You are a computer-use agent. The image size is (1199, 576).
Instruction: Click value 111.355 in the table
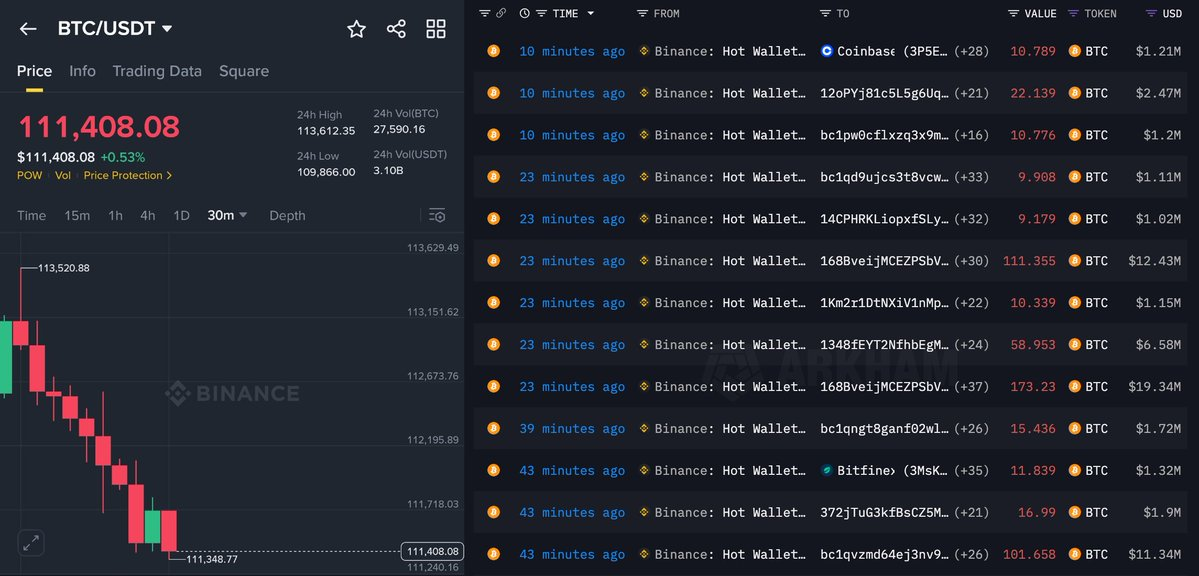(1029, 261)
